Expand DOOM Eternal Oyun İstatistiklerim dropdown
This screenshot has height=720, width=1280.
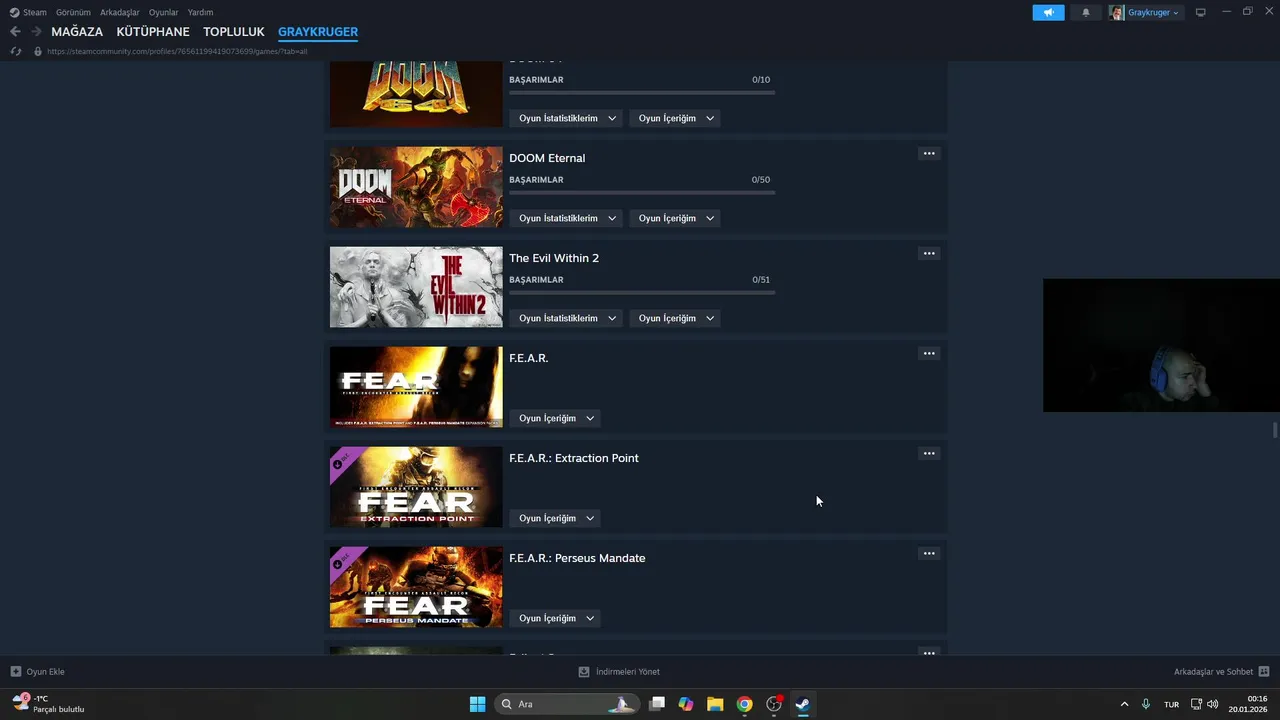coord(565,218)
